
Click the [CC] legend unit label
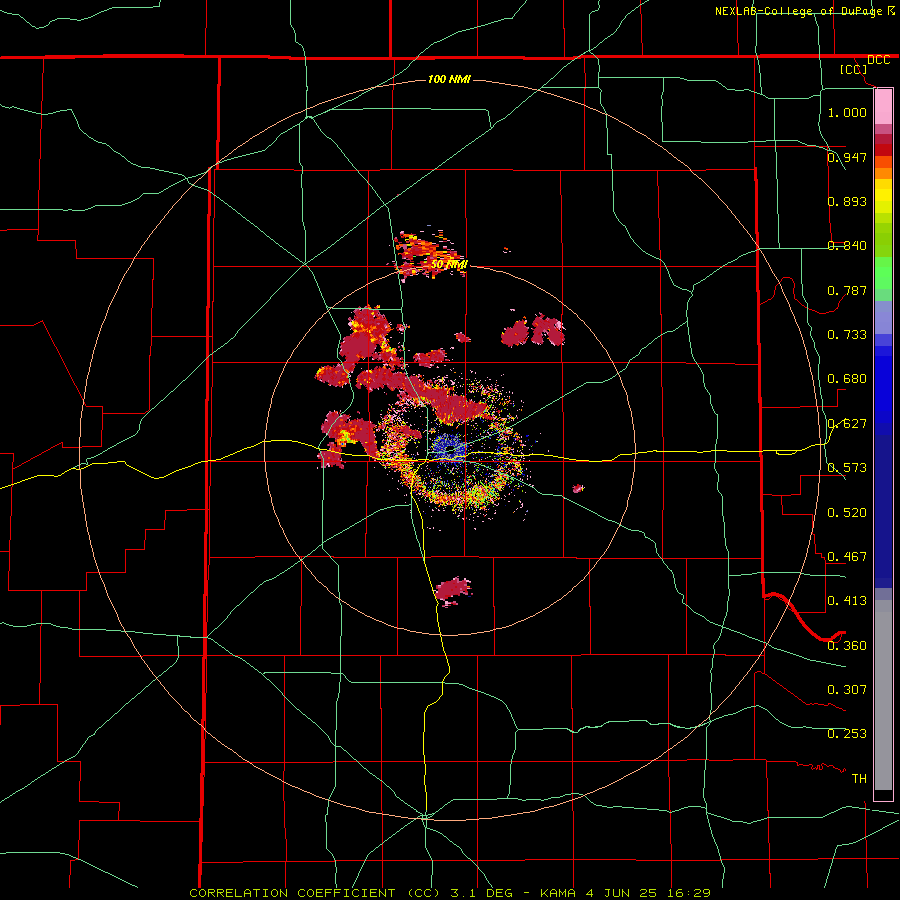coord(854,69)
